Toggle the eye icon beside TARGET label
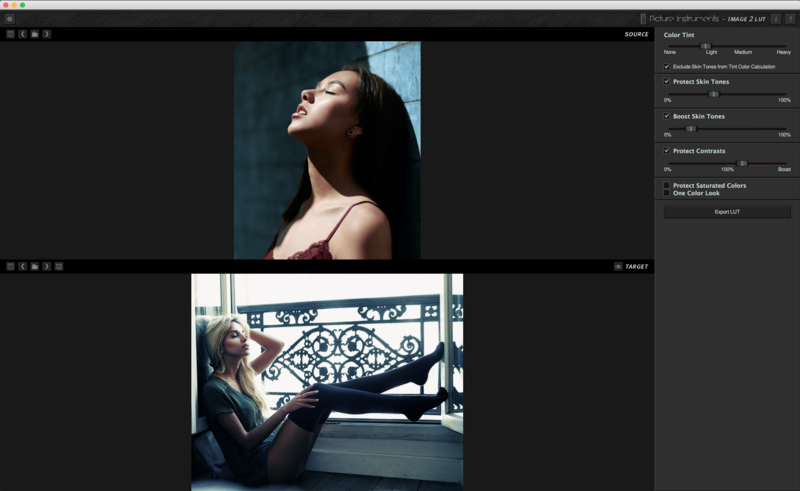This screenshot has width=800, height=491. point(618,266)
